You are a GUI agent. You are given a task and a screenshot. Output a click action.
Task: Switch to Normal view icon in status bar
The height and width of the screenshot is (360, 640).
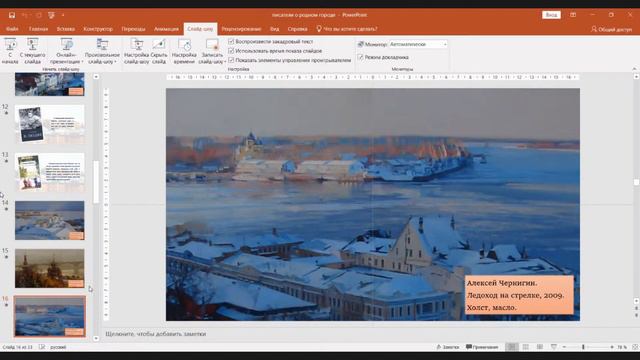coord(511,347)
